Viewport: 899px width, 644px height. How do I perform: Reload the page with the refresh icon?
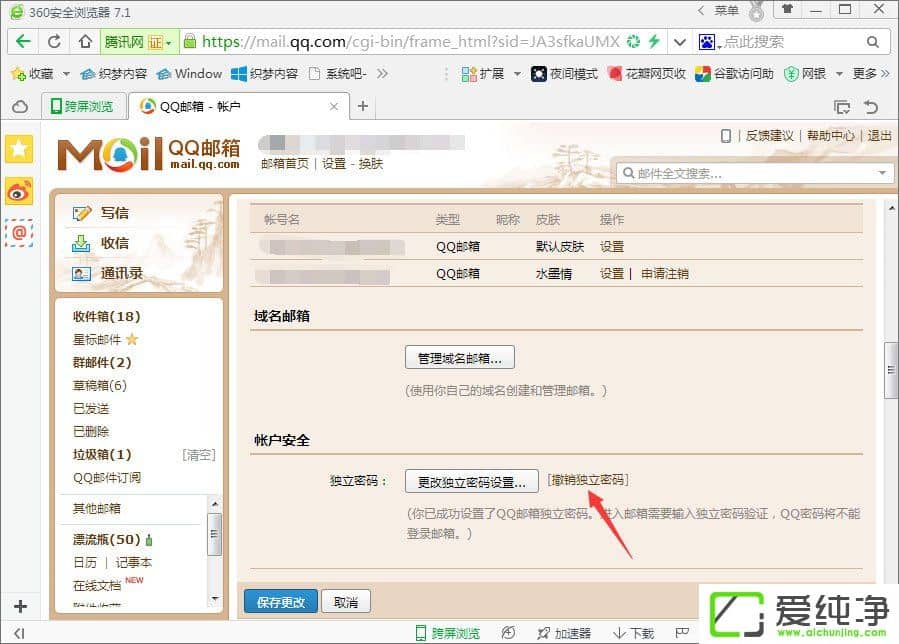(x=54, y=42)
